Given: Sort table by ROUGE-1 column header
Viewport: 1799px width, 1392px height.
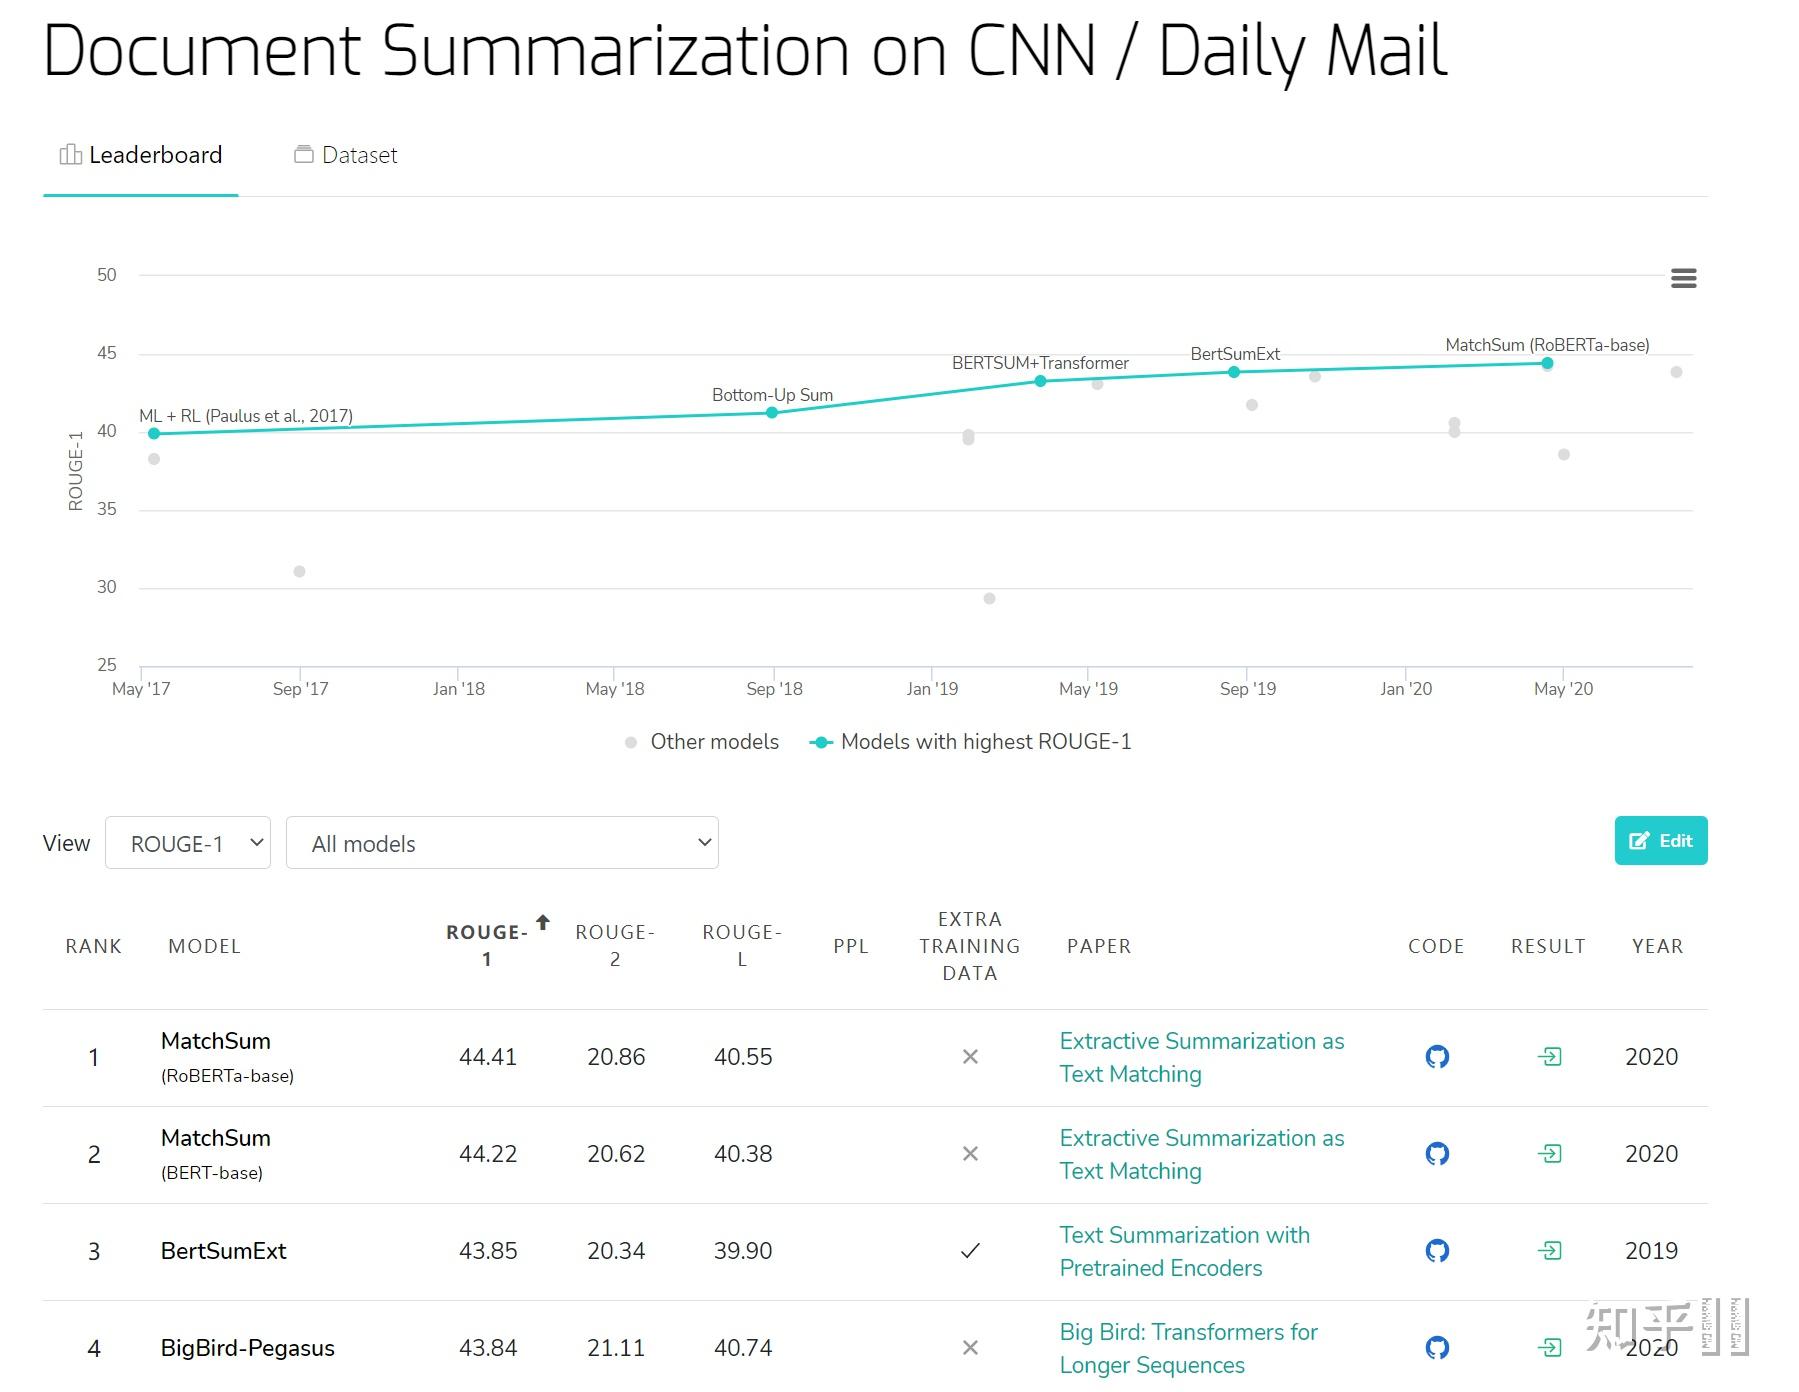Looking at the screenshot, I should coord(487,945).
